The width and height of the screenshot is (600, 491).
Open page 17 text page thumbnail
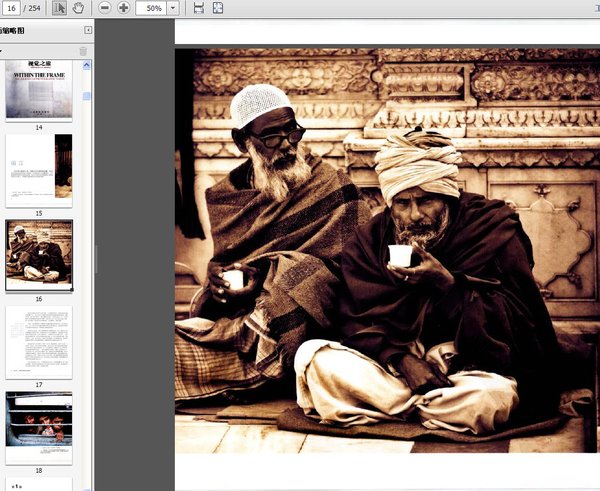coord(39,342)
